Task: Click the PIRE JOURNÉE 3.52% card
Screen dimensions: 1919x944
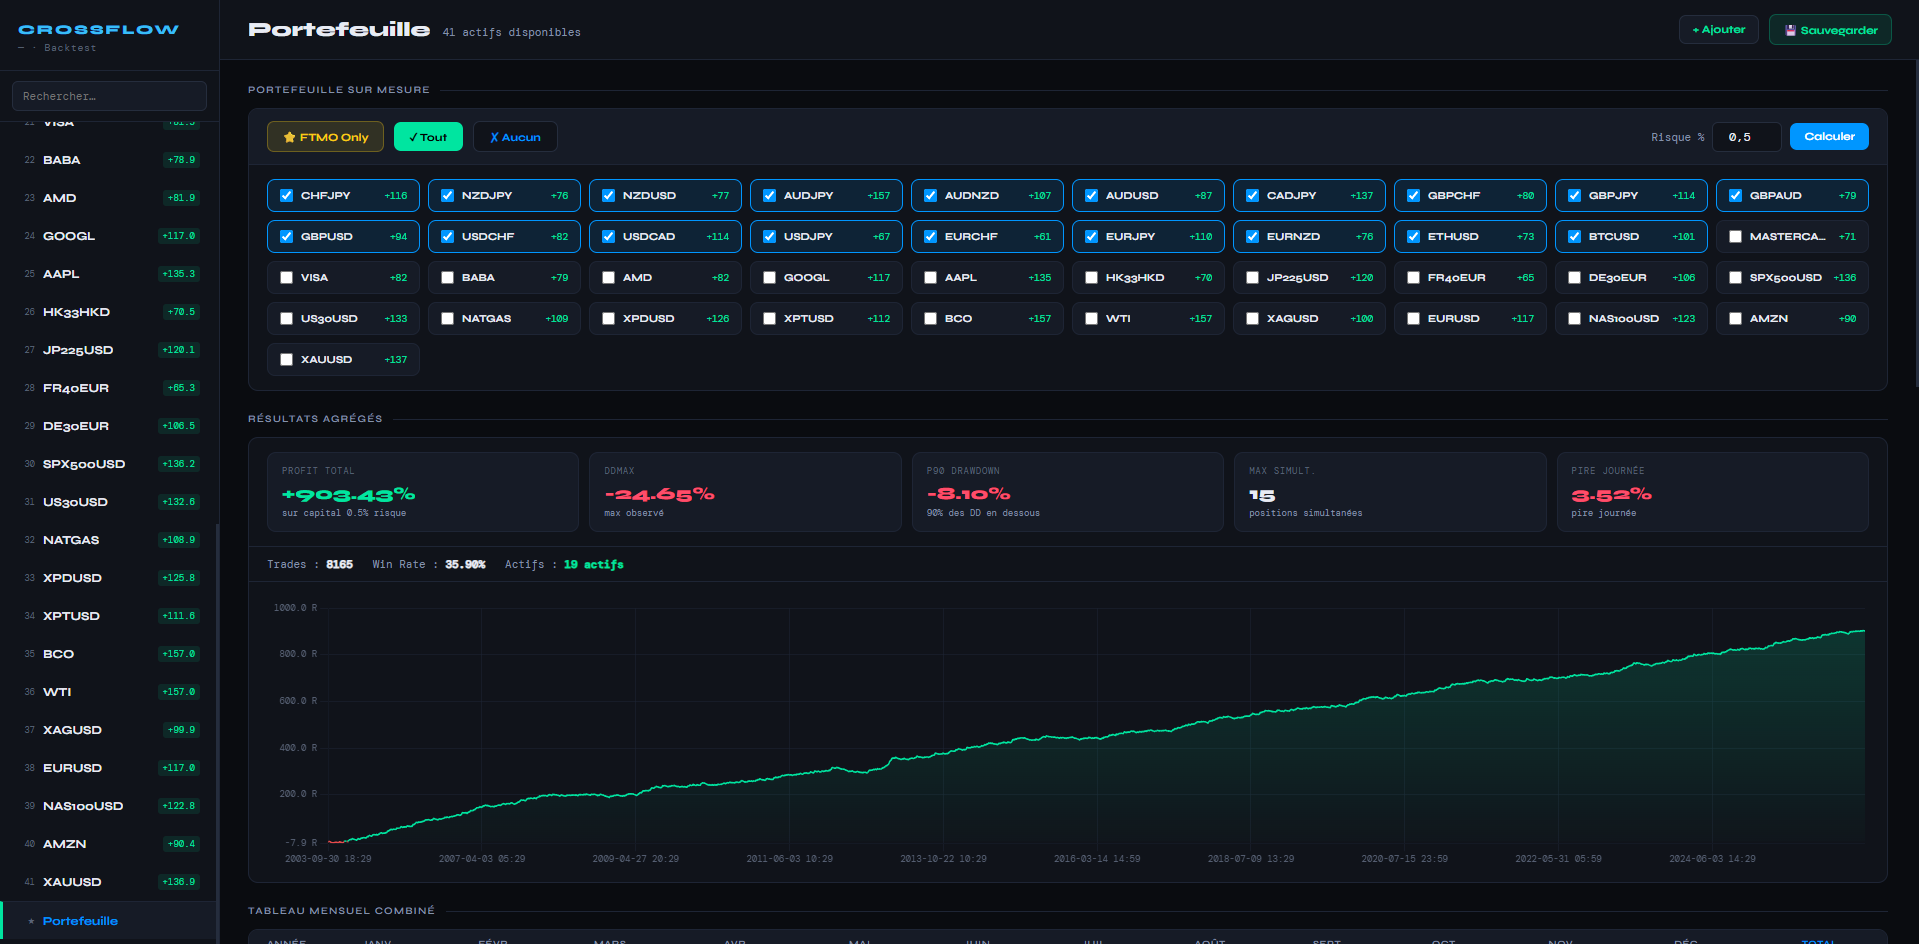Action: (1713, 492)
